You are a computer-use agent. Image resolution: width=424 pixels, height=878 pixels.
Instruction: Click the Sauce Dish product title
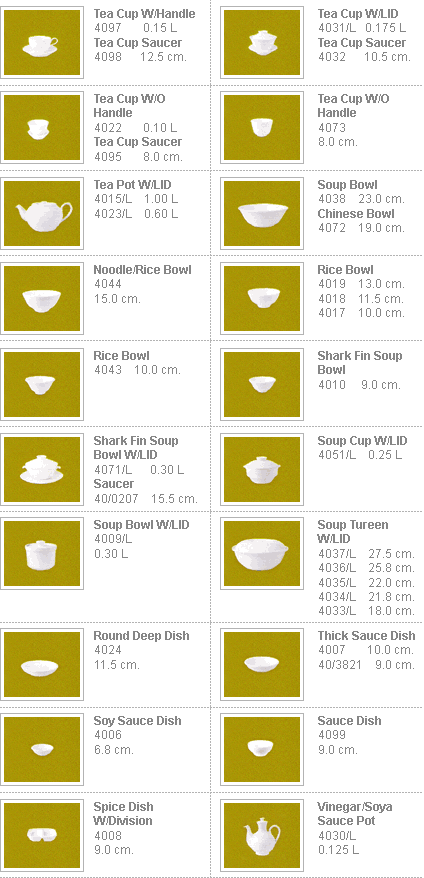[349, 721]
